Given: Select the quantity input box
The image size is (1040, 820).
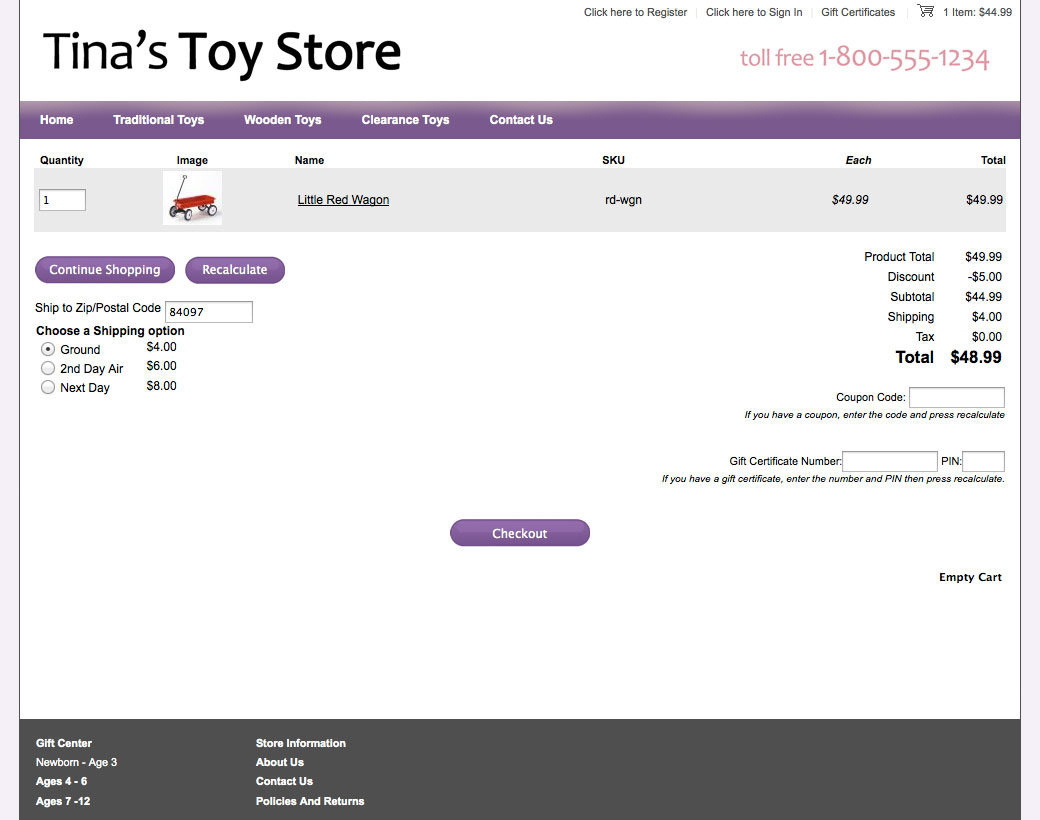Looking at the screenshot, I should pyautogui.click(x=61, y=199).
